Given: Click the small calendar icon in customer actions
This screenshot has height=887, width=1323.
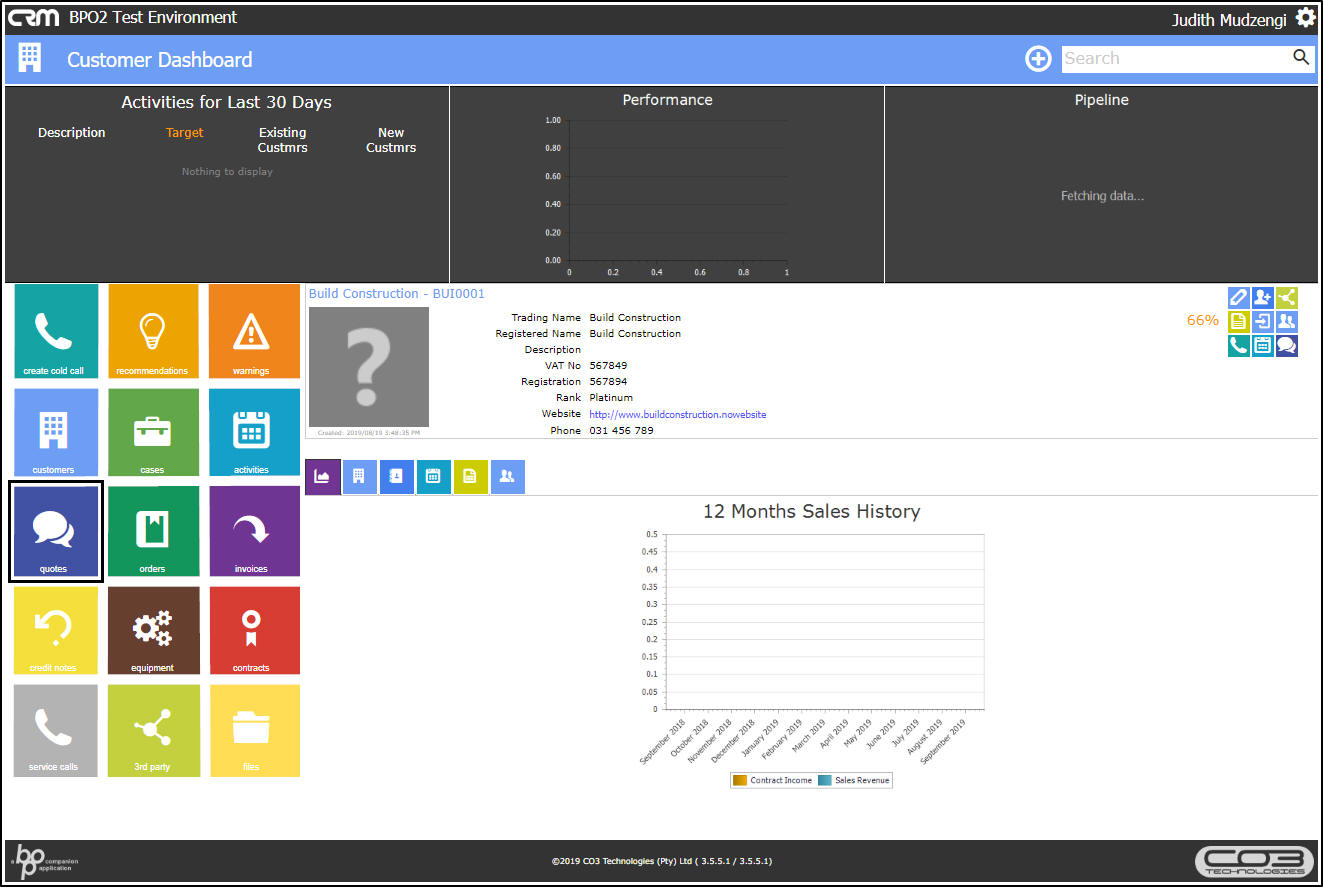Looking at the screenshot, I should point(1262,345).
